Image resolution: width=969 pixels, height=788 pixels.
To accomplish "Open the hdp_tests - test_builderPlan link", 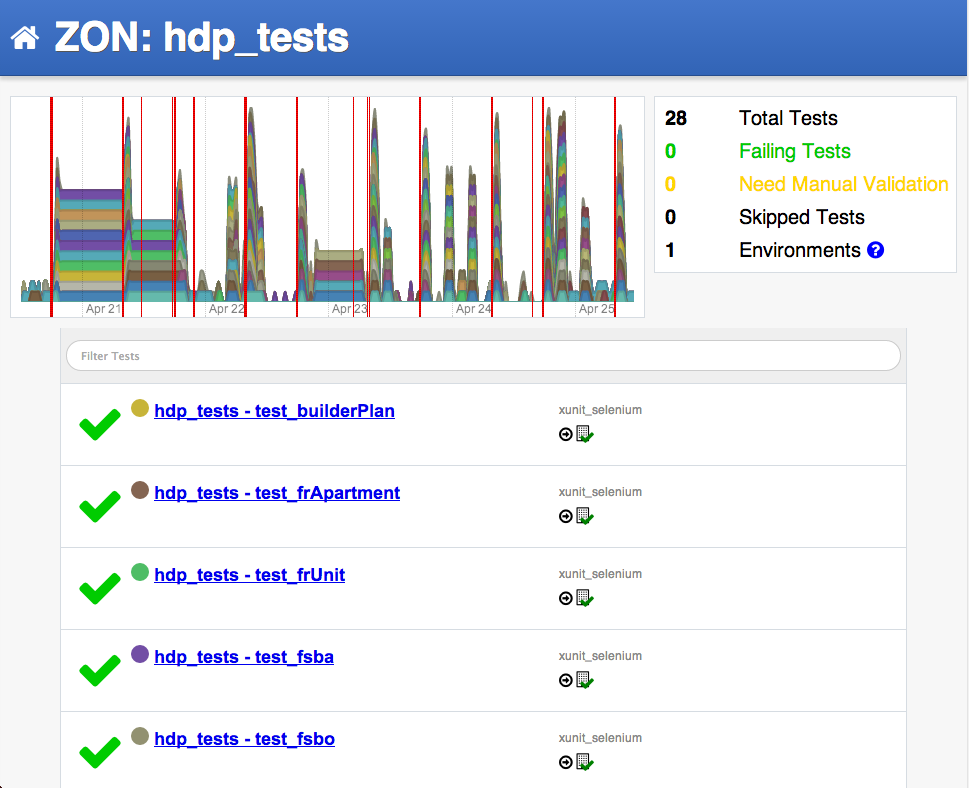I will click(274, 411).
